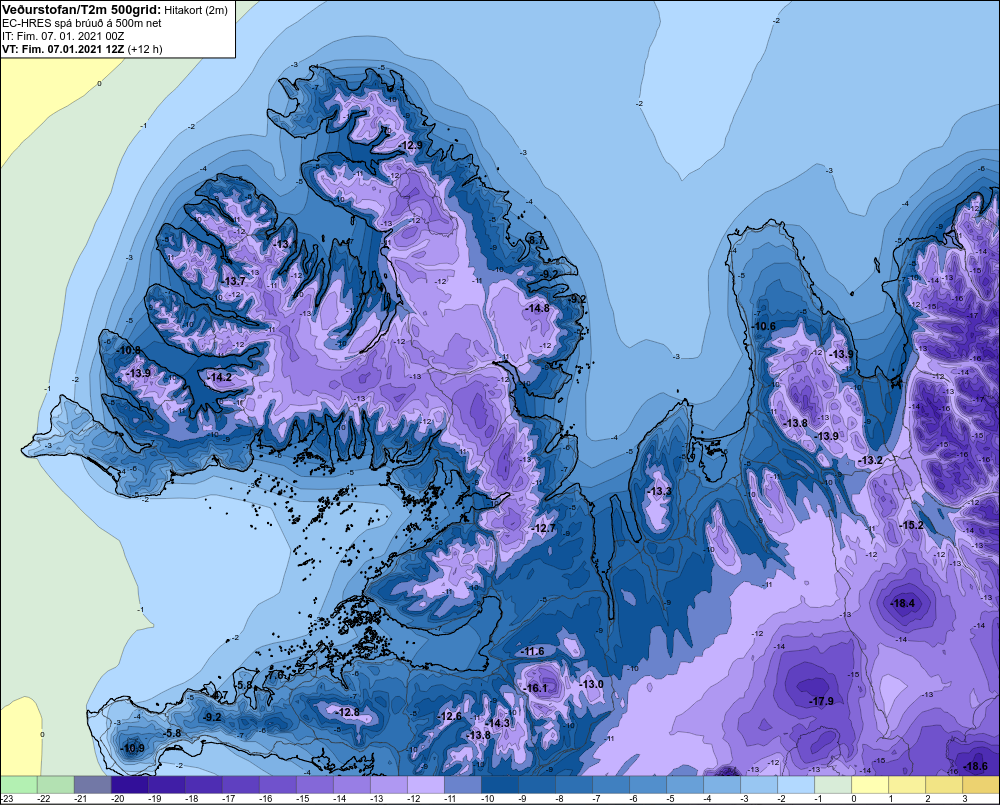Viewport: 1000px width, 805px height.
Task: Select the -13.0 temperature value
Action: [x=591, y=684]
